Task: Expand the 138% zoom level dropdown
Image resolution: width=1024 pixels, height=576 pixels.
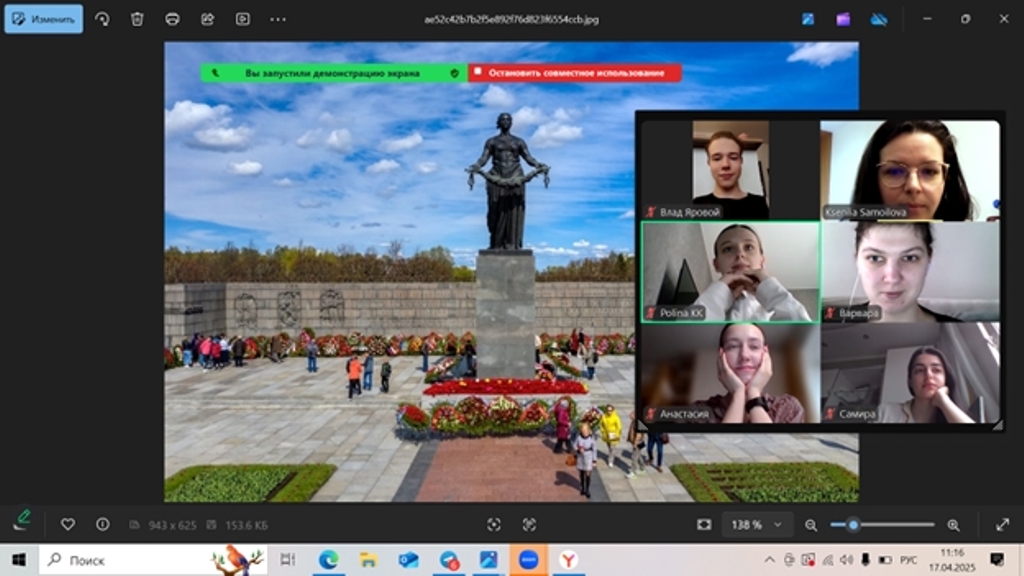Action: click(x=777, y=525)
